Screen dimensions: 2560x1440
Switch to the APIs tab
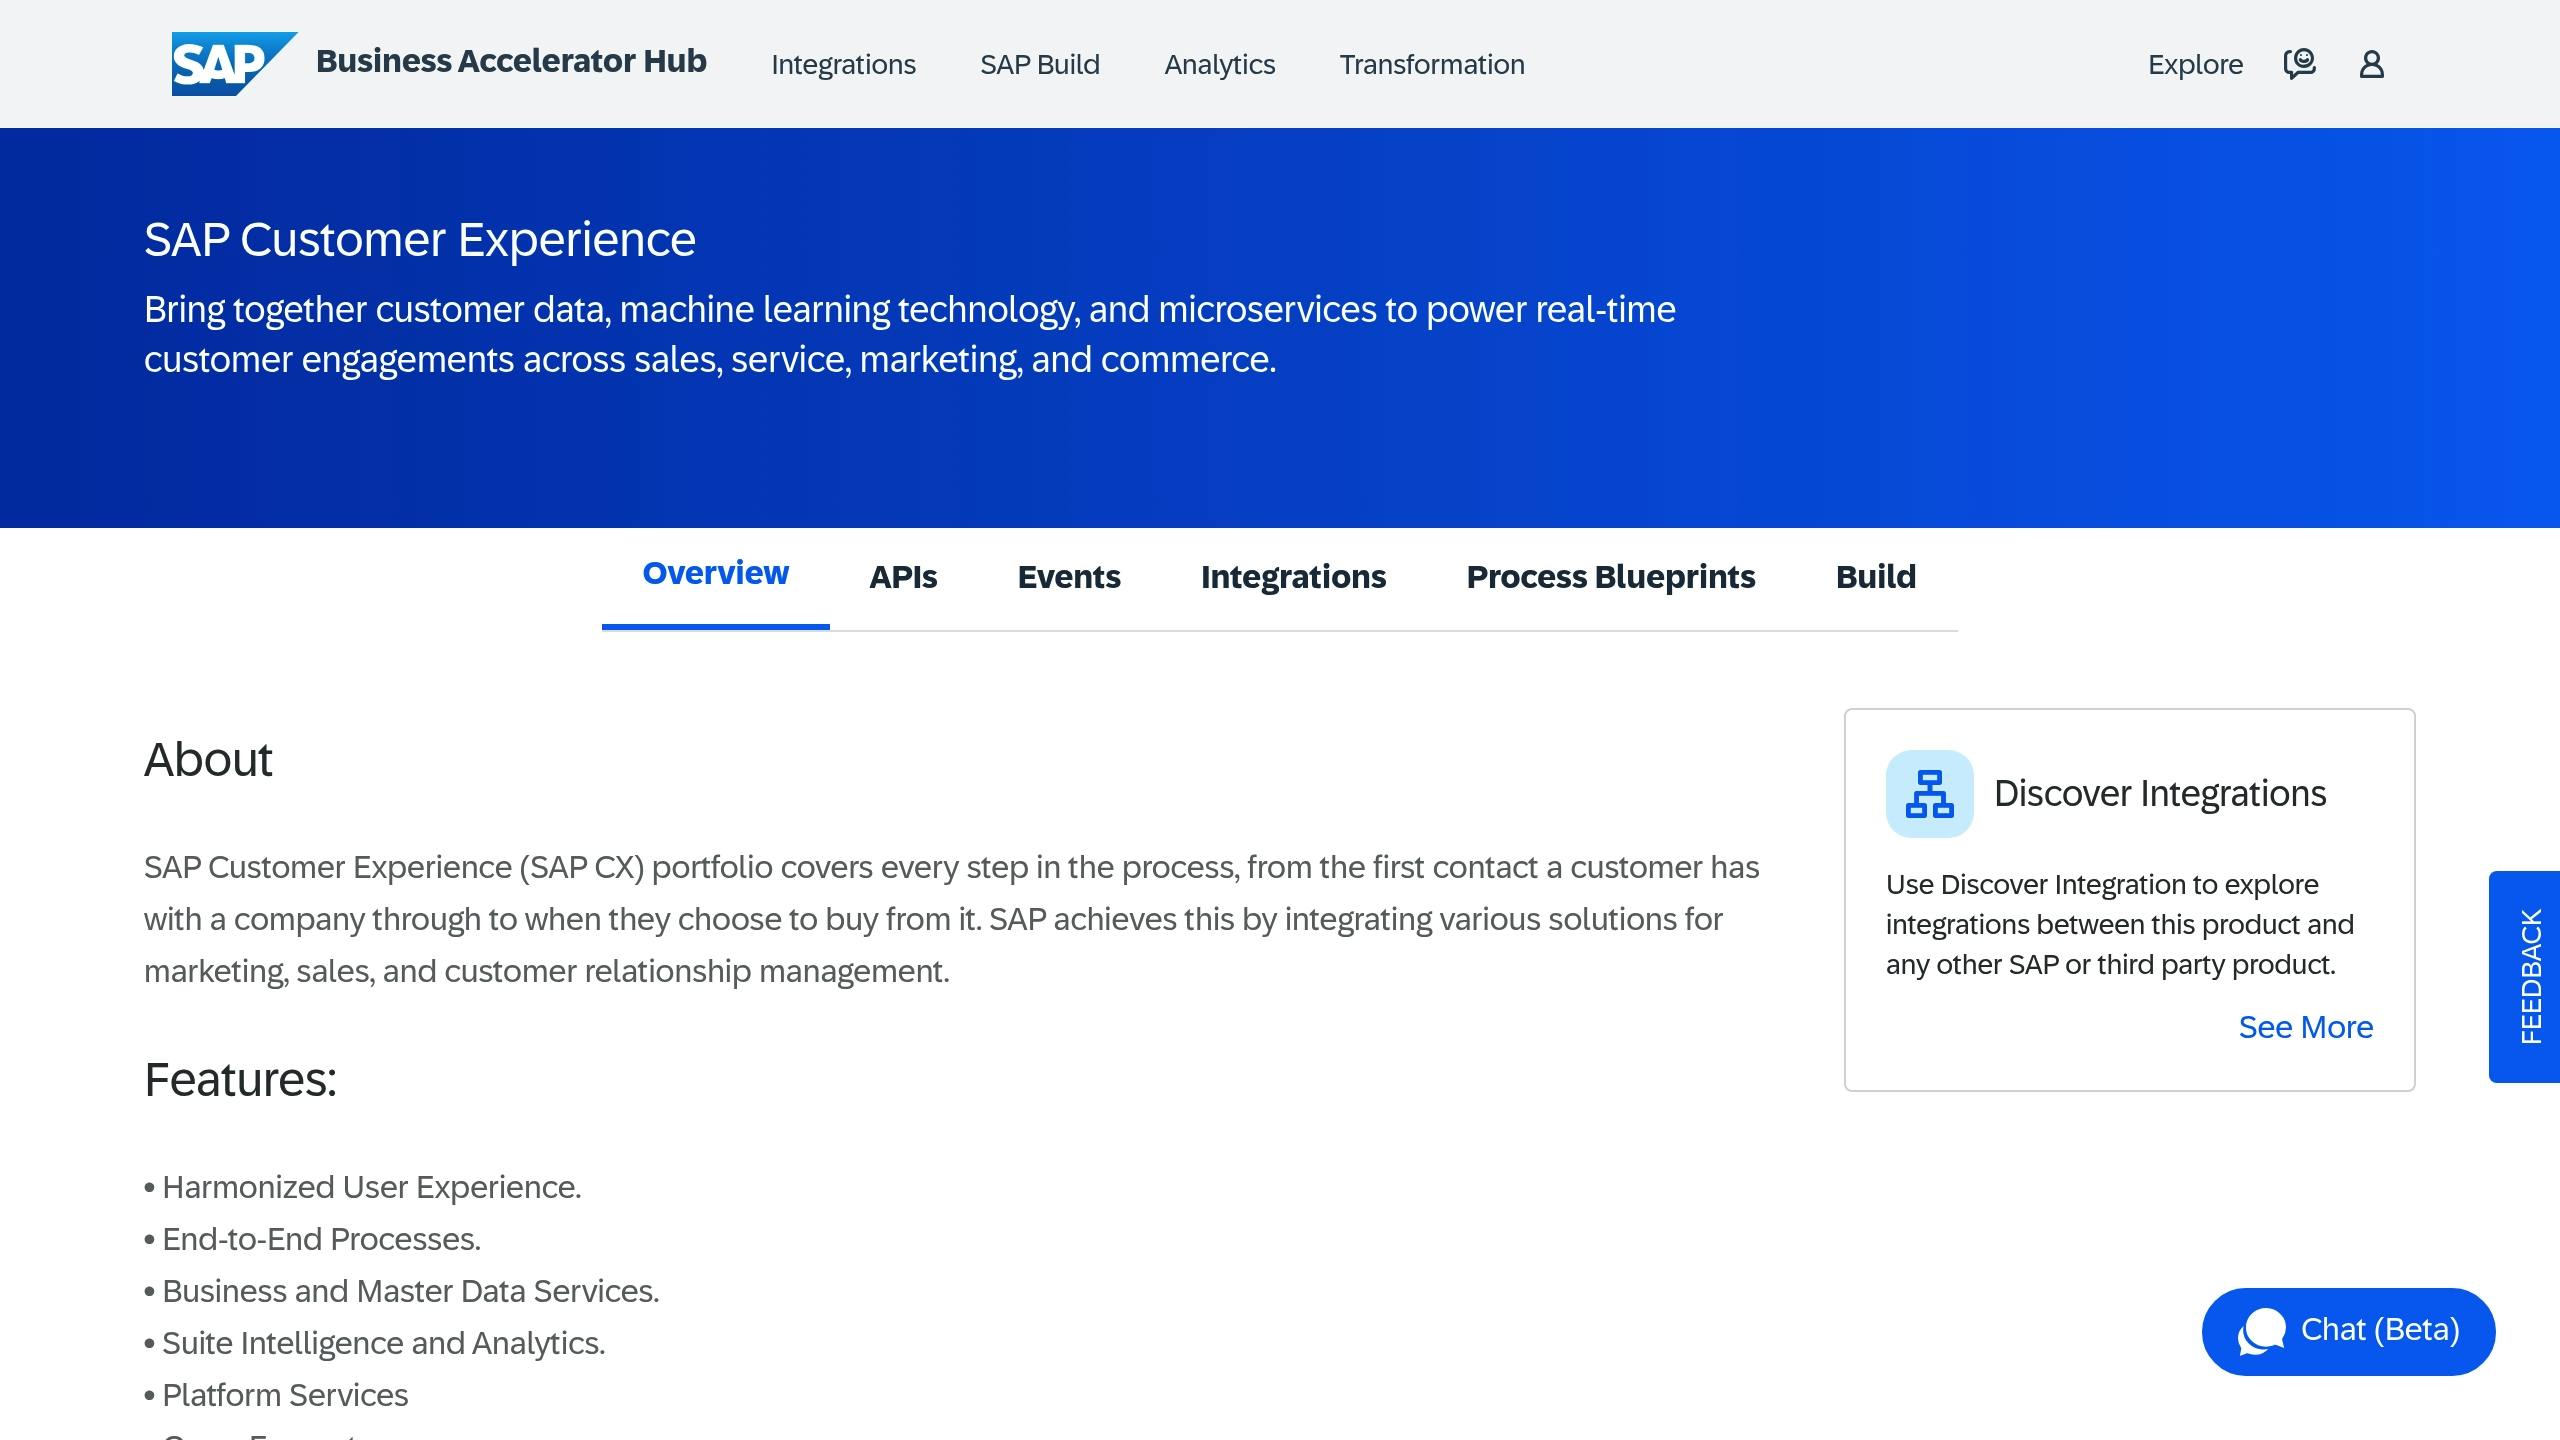click(903, 577)
